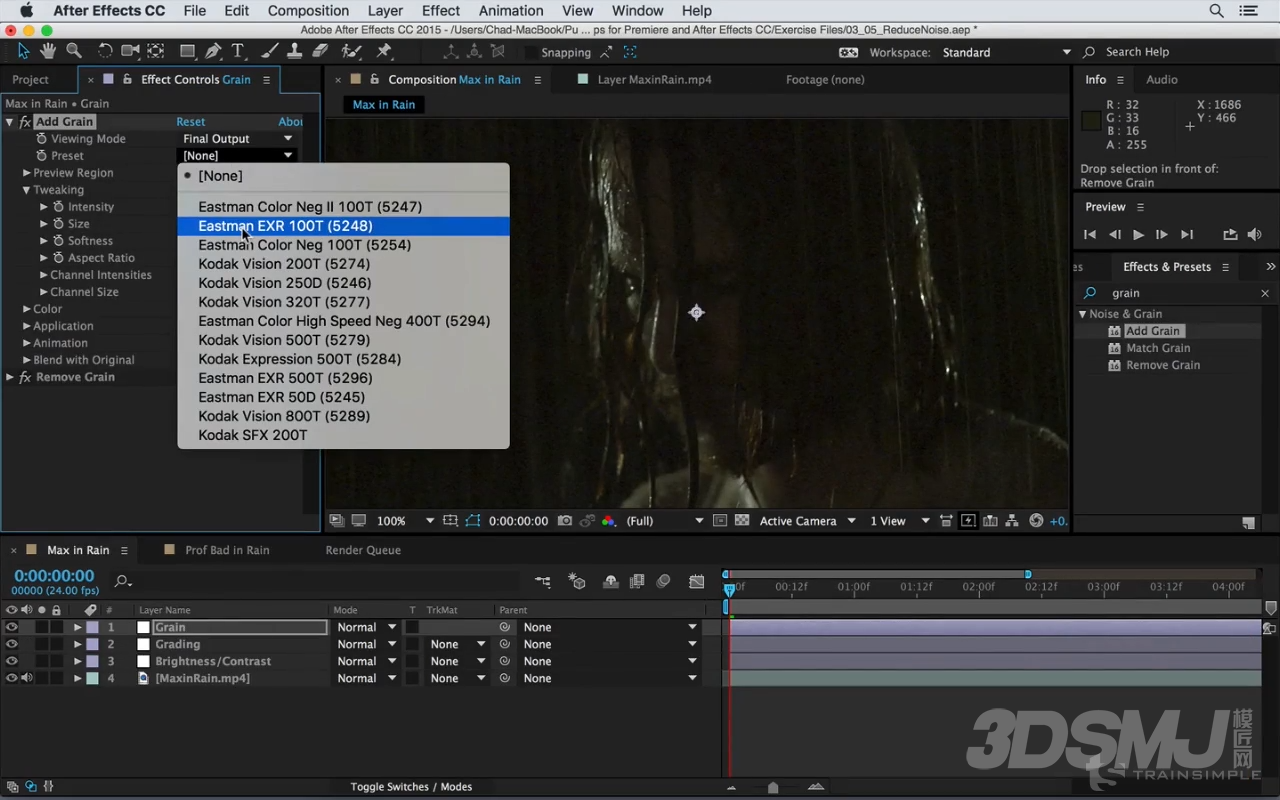The height and width of the screenshot is (800, 1280).
Task: Select the Eraser tool
Action: 320,51
